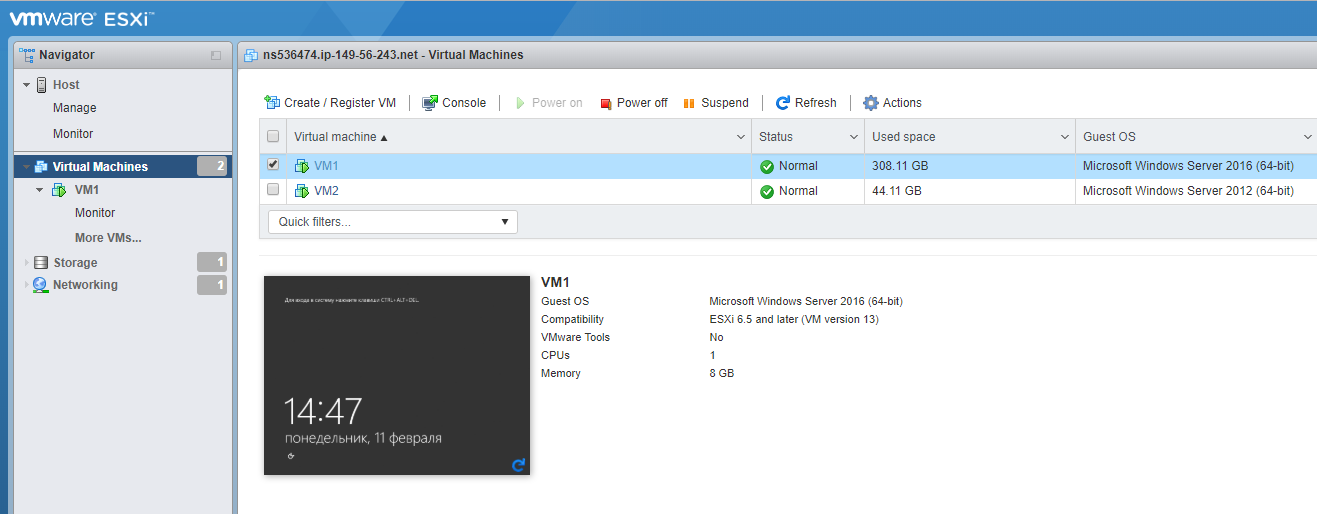Click the Power off button label

tap(642, 103)
